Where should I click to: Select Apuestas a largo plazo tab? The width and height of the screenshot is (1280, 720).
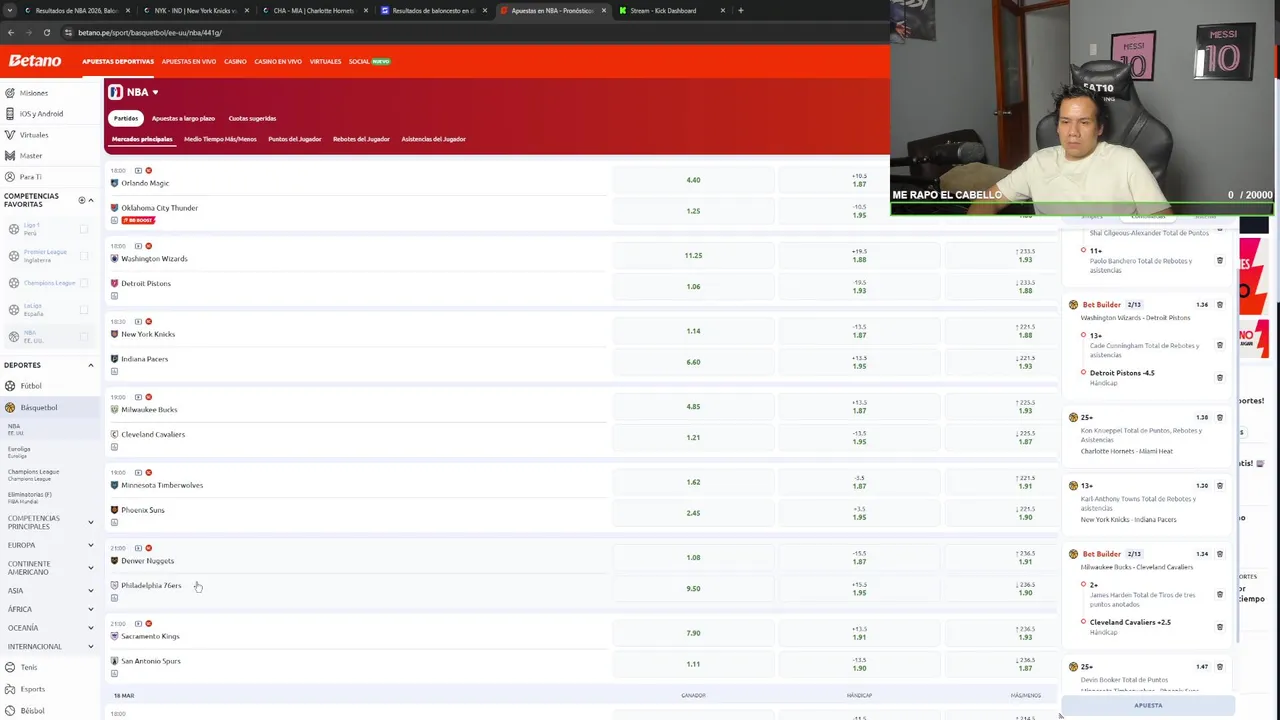click(183, 118)
